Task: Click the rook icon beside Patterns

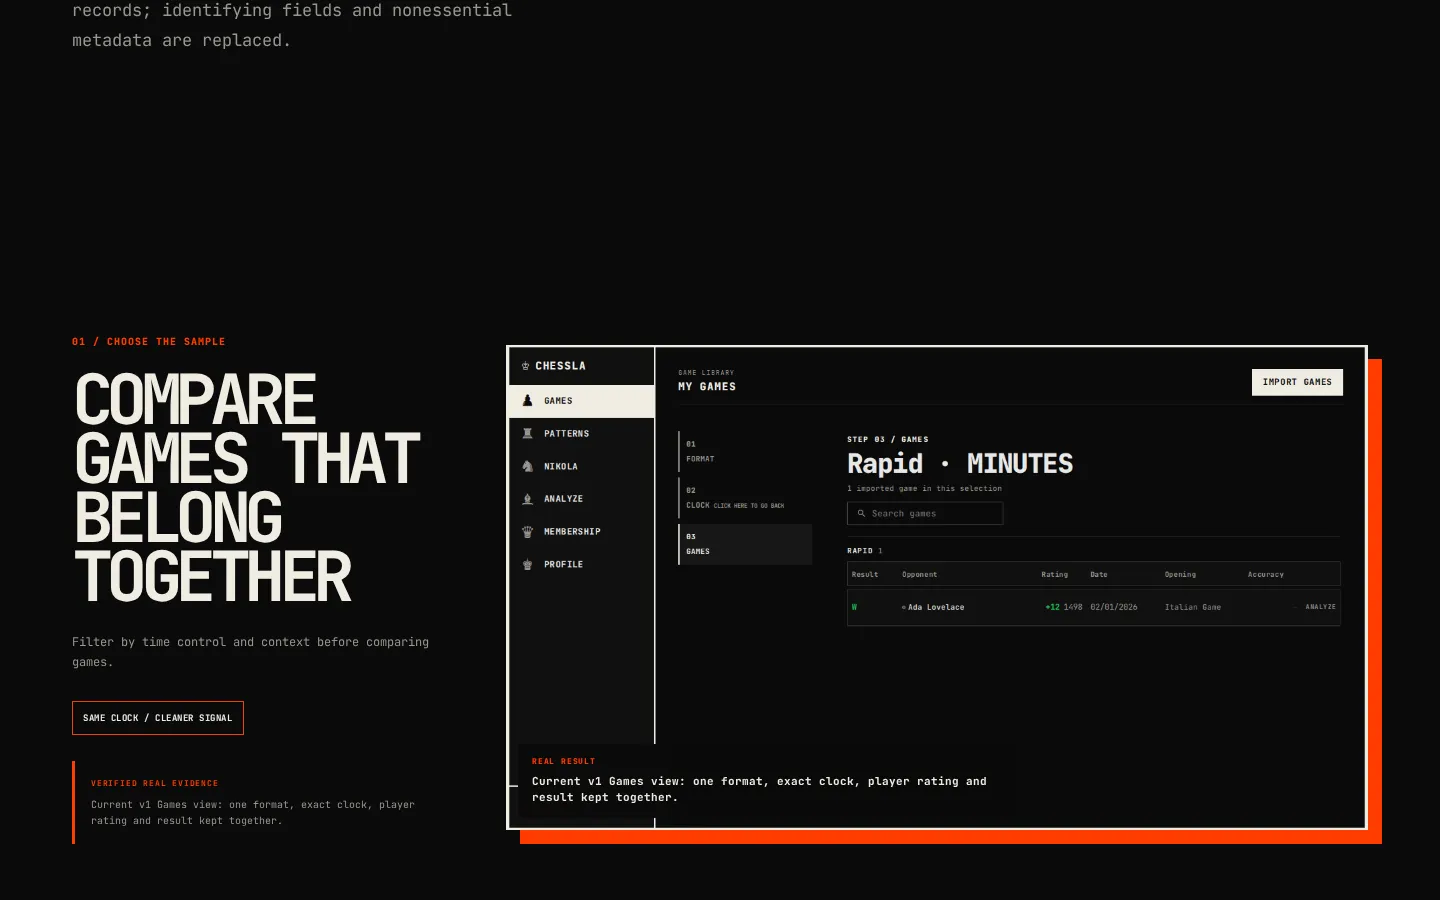Action: (527, 434)
